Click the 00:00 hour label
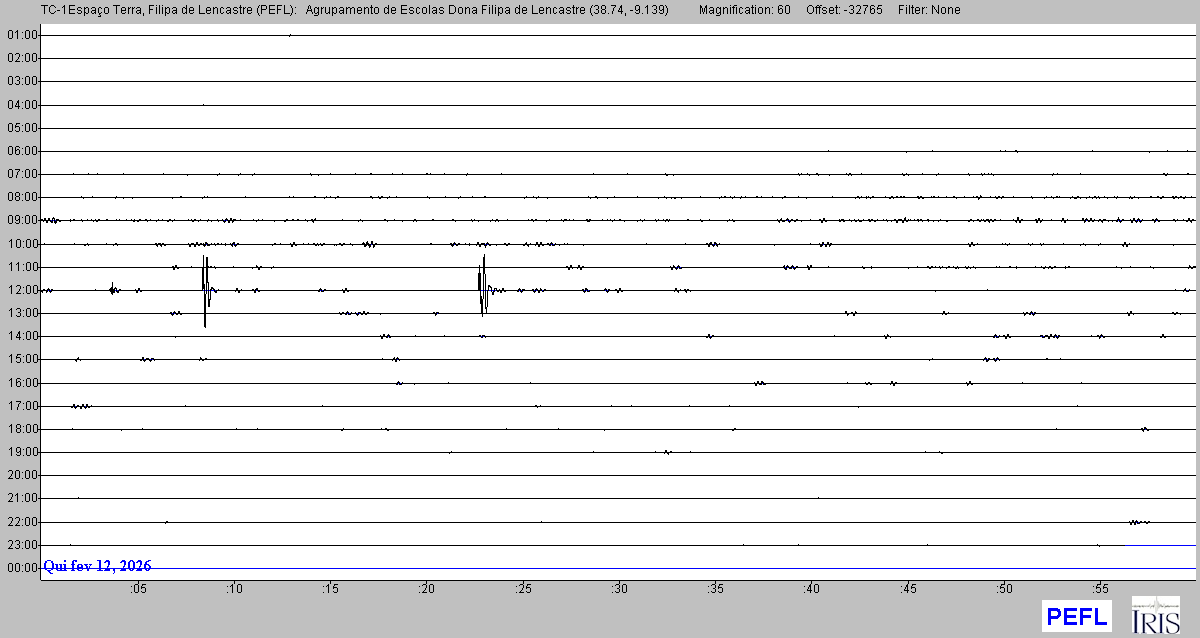 (x=21, y=568)
